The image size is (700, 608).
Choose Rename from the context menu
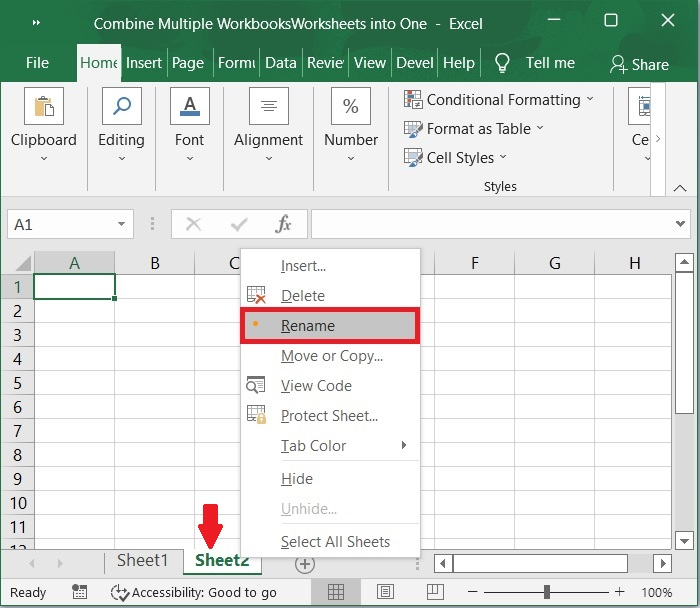click(308, 326)
